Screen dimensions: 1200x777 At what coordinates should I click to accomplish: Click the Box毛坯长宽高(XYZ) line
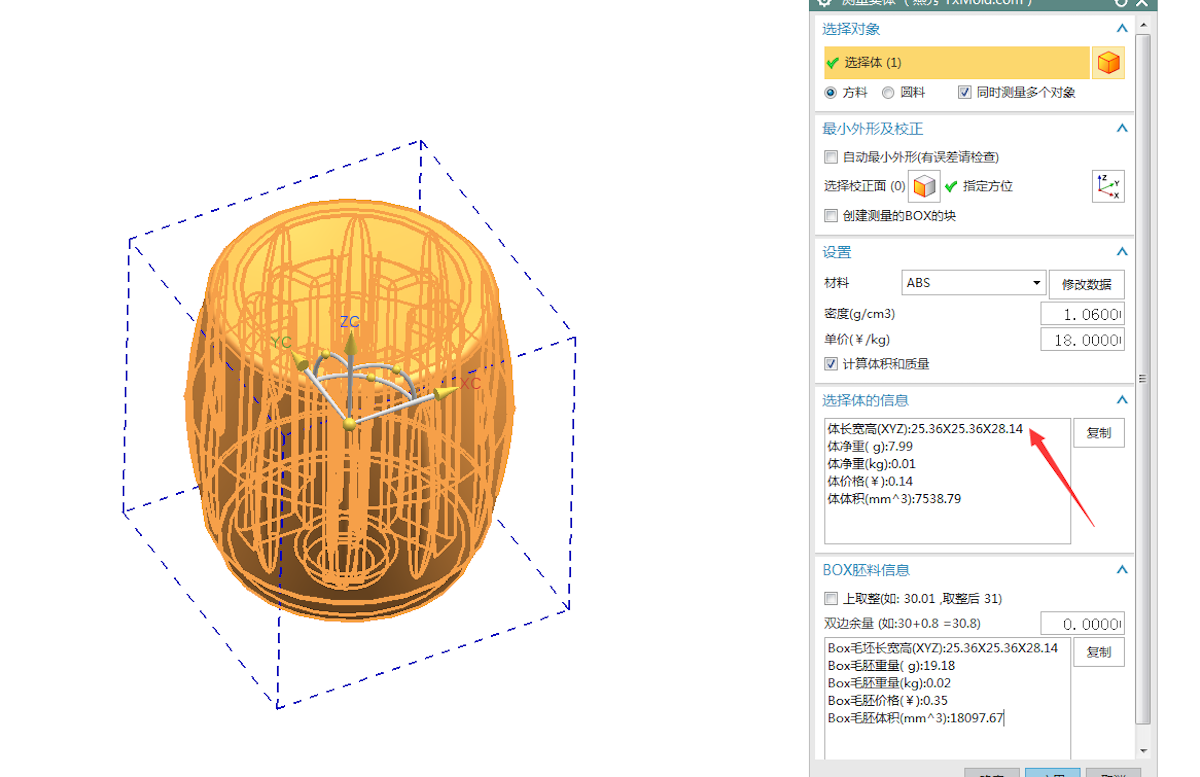pyautogui.click(x=942, y=648)
